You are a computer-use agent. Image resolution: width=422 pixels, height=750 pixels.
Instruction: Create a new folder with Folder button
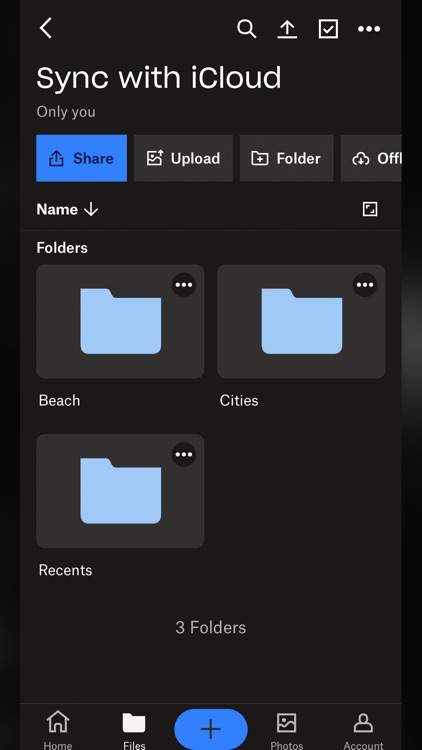[x=287, y=158]
